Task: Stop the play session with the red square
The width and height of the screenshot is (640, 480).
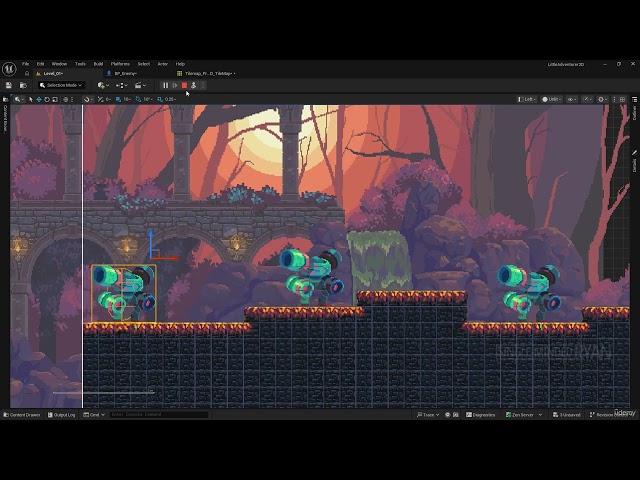Action: point(184,85)
